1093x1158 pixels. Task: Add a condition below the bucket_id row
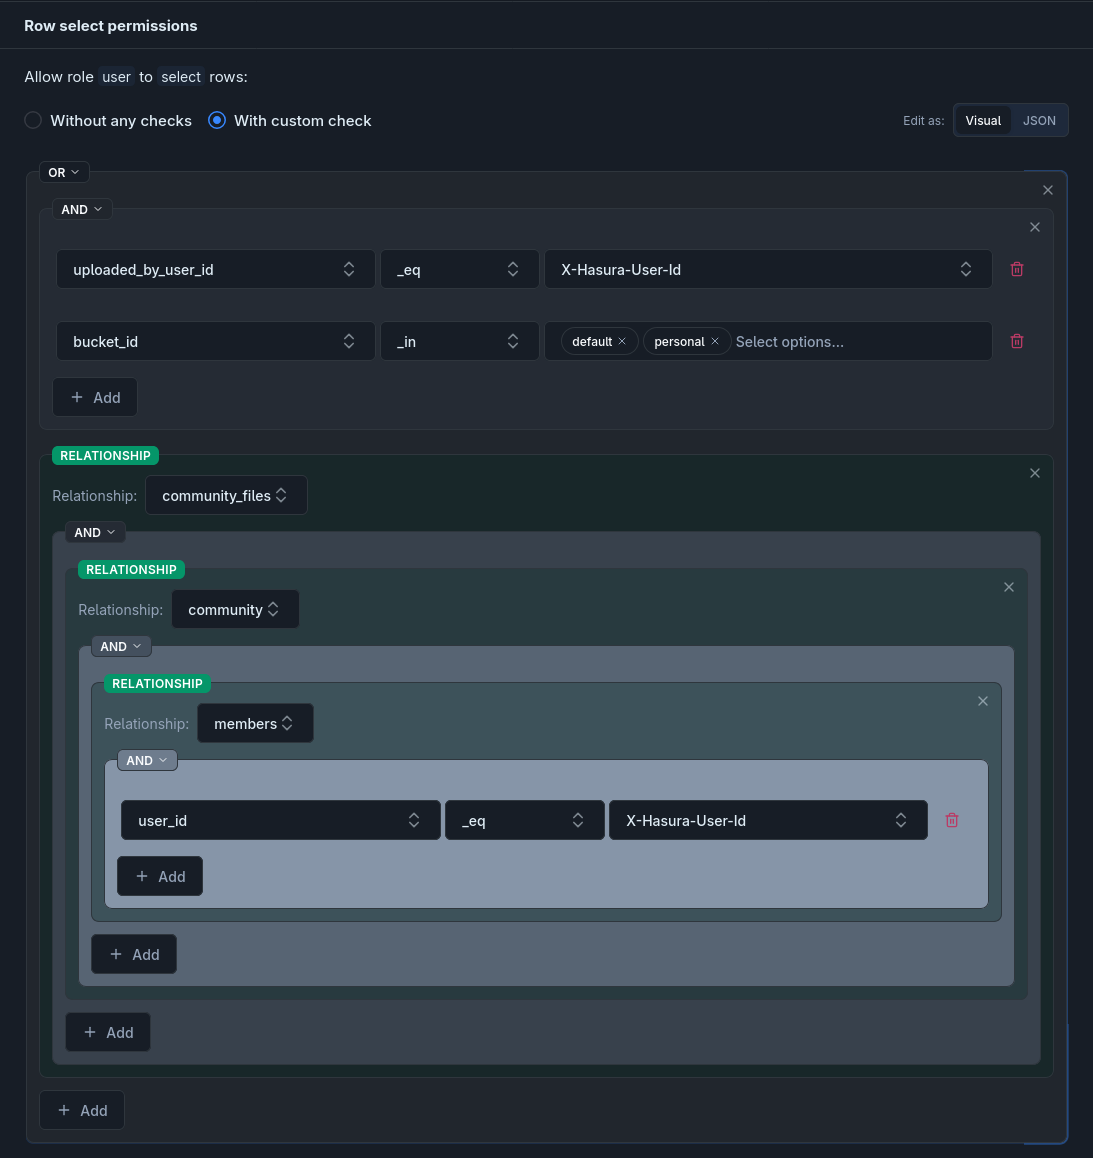pyautogui.click(x=95, y=397)
